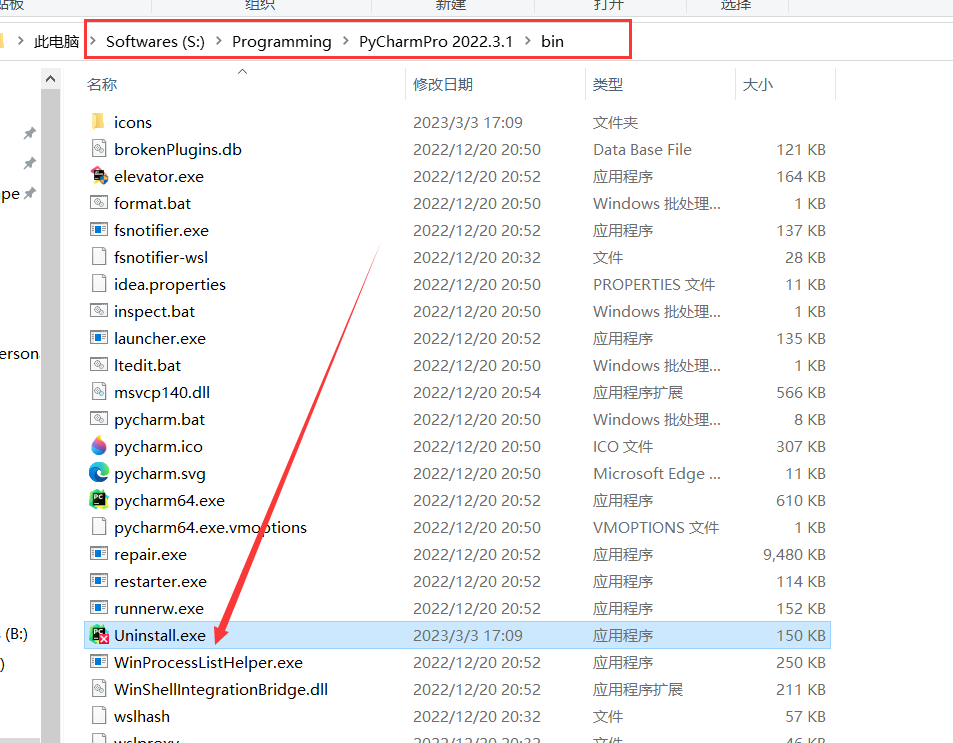Viewport: 953px width, 743px height.
Task: Select the format.bat batch file icon
Action: click(x=98, y=202)
